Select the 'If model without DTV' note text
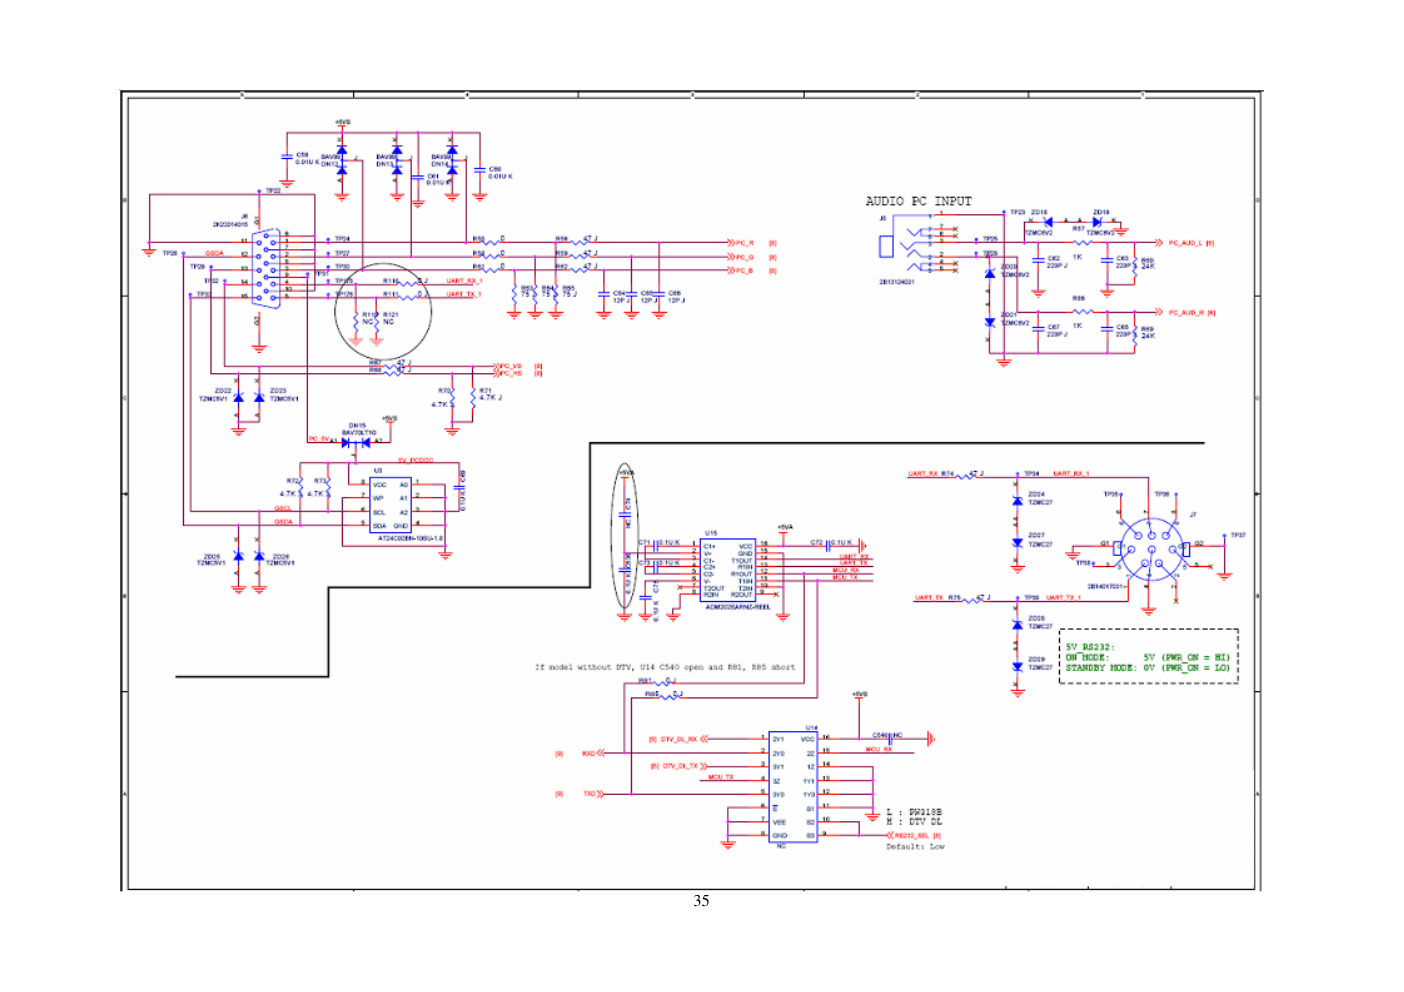 click(665, 667)
